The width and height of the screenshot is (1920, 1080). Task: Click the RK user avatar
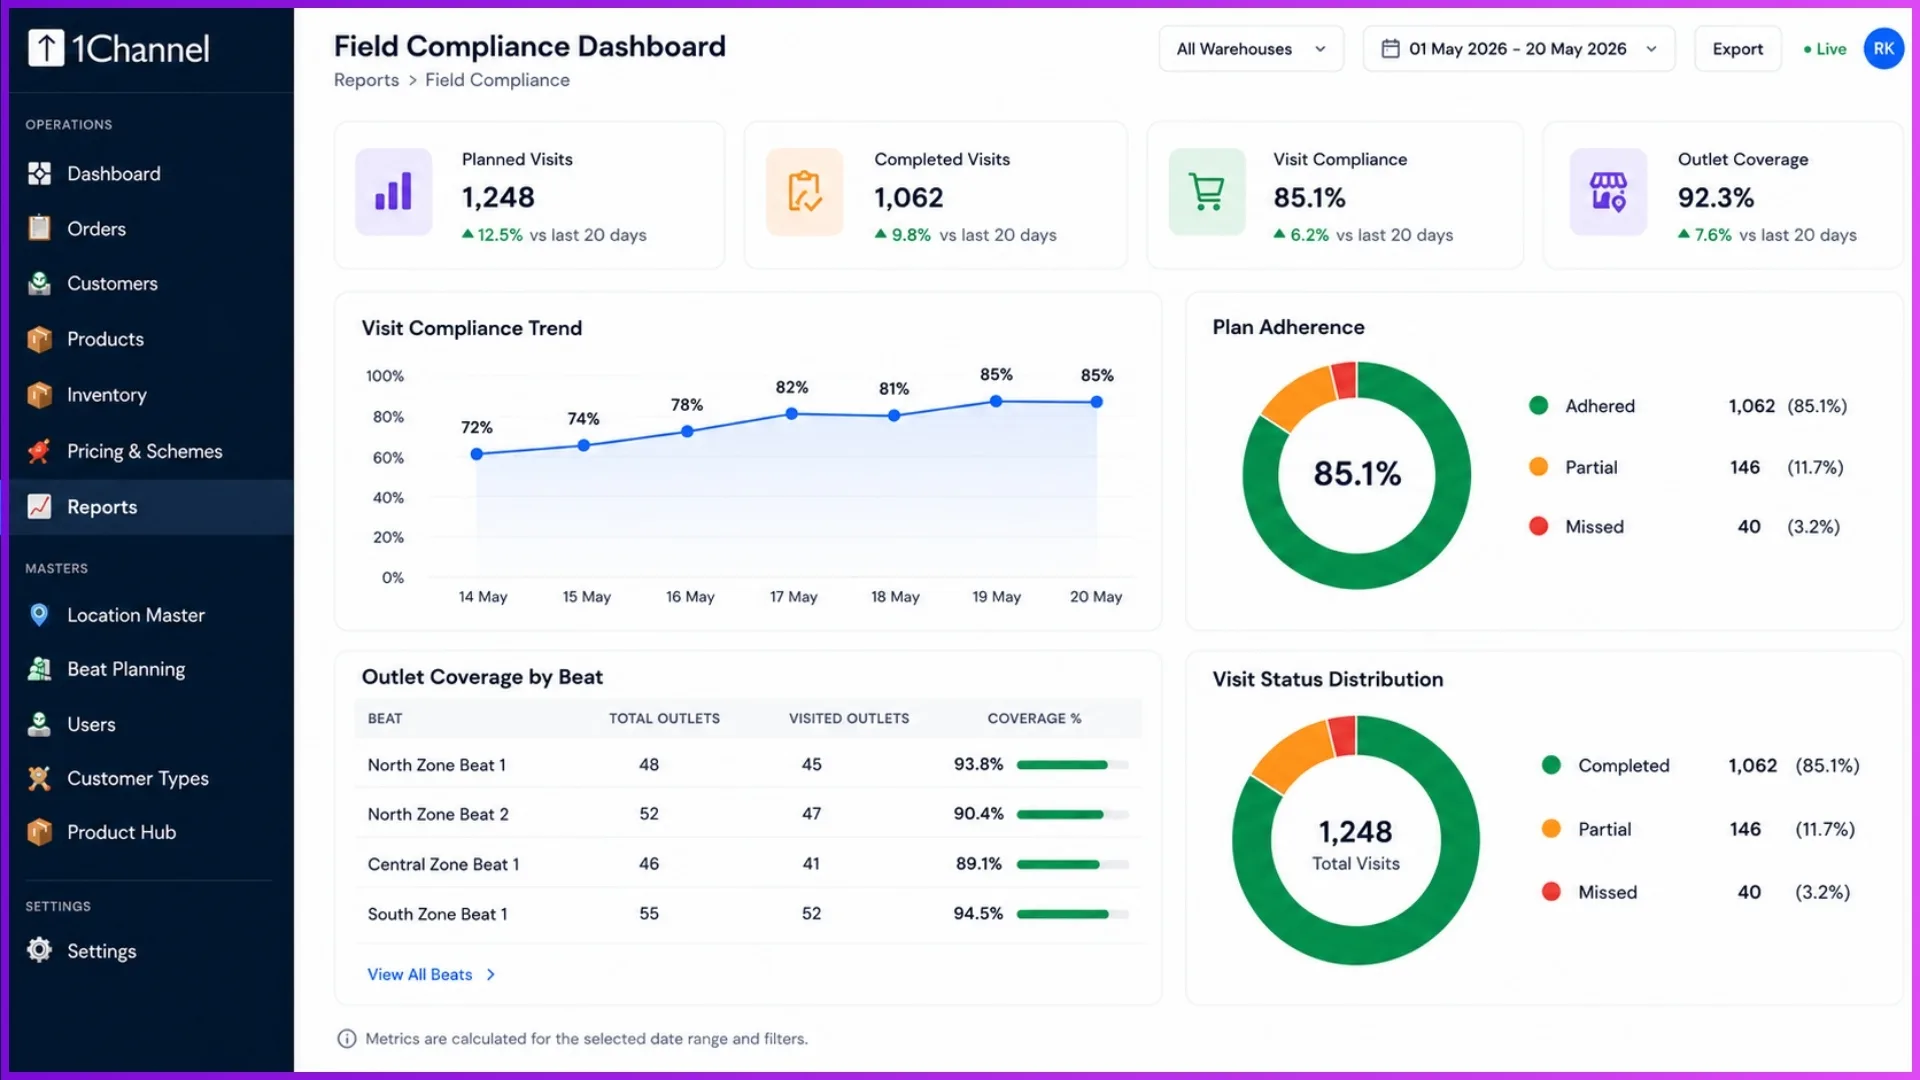[x=1883, y=49]
